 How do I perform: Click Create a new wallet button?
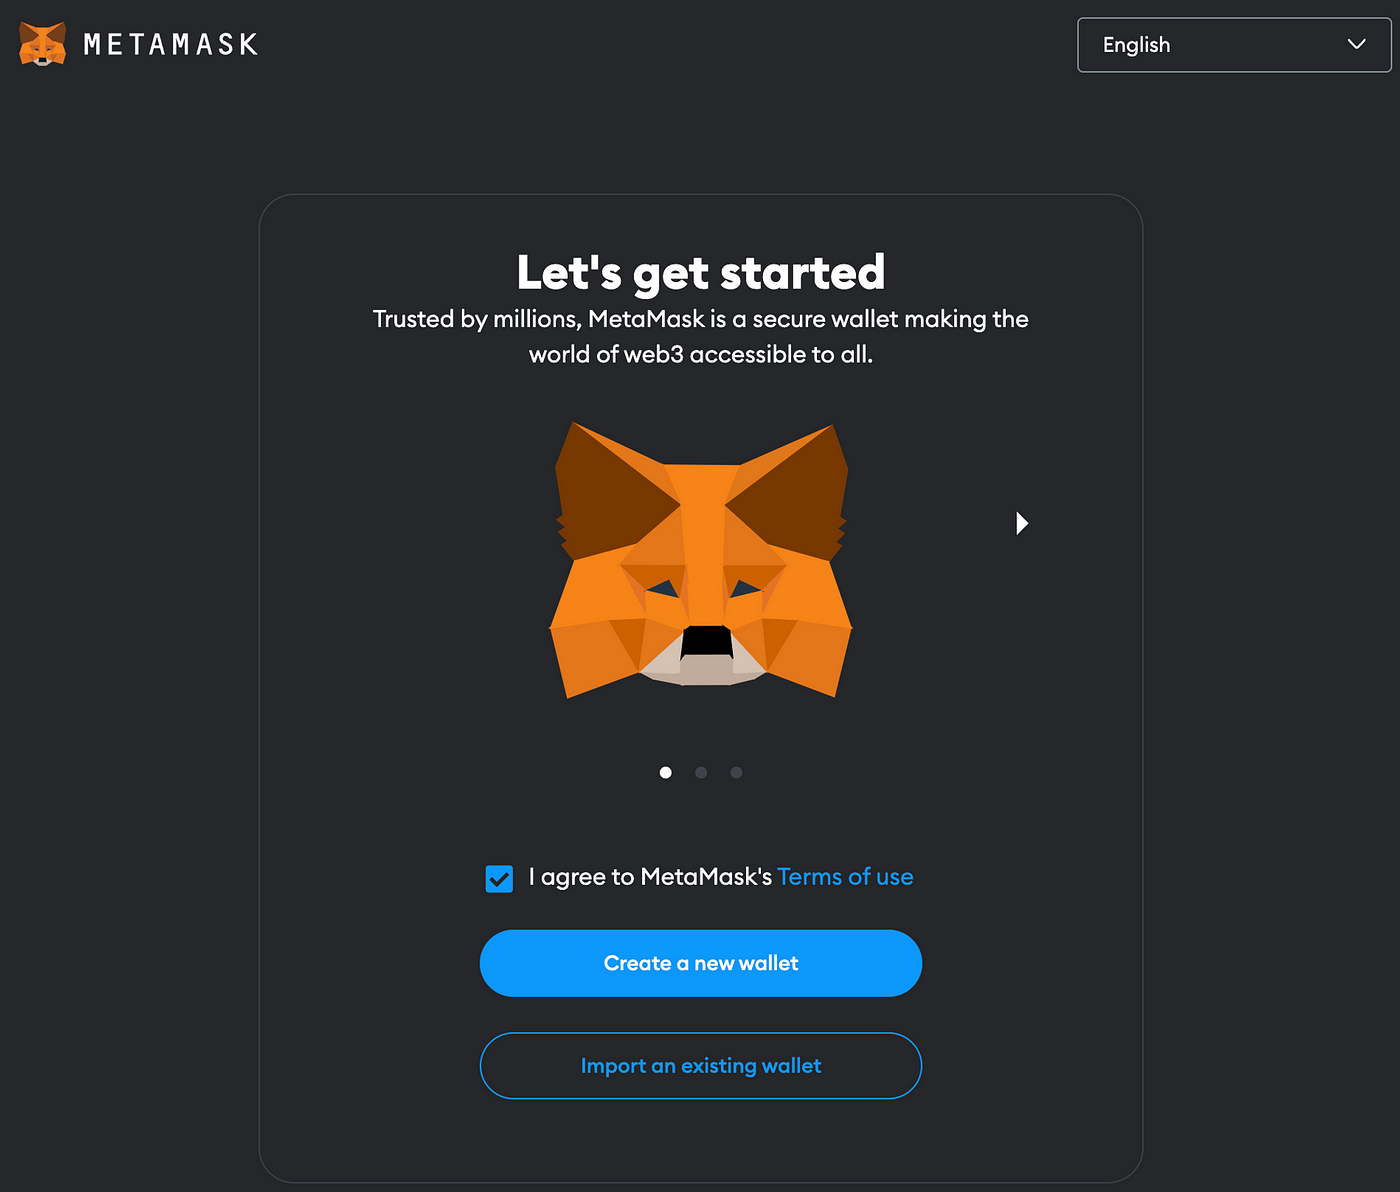click(x=701, y=963)
